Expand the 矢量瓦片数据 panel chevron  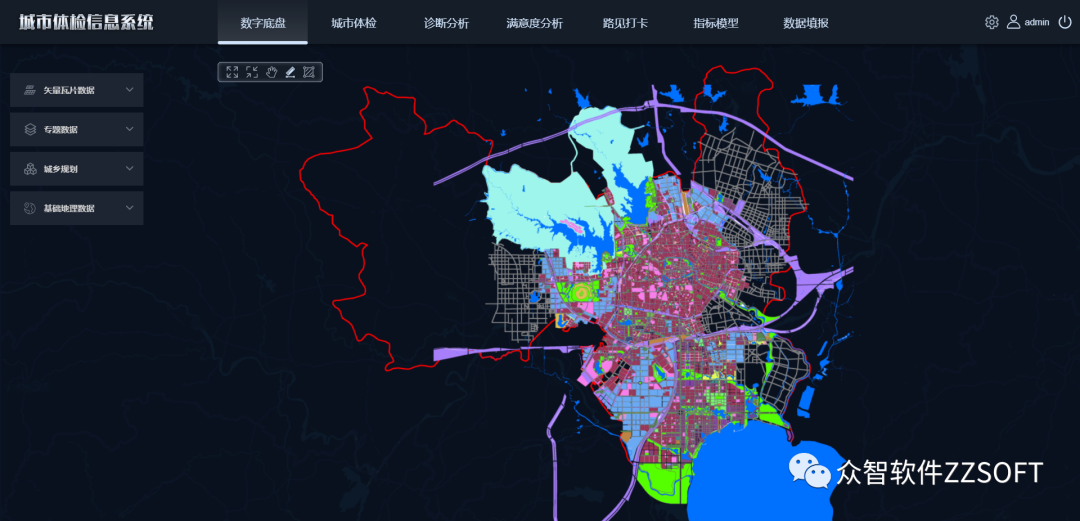point(130,90)
